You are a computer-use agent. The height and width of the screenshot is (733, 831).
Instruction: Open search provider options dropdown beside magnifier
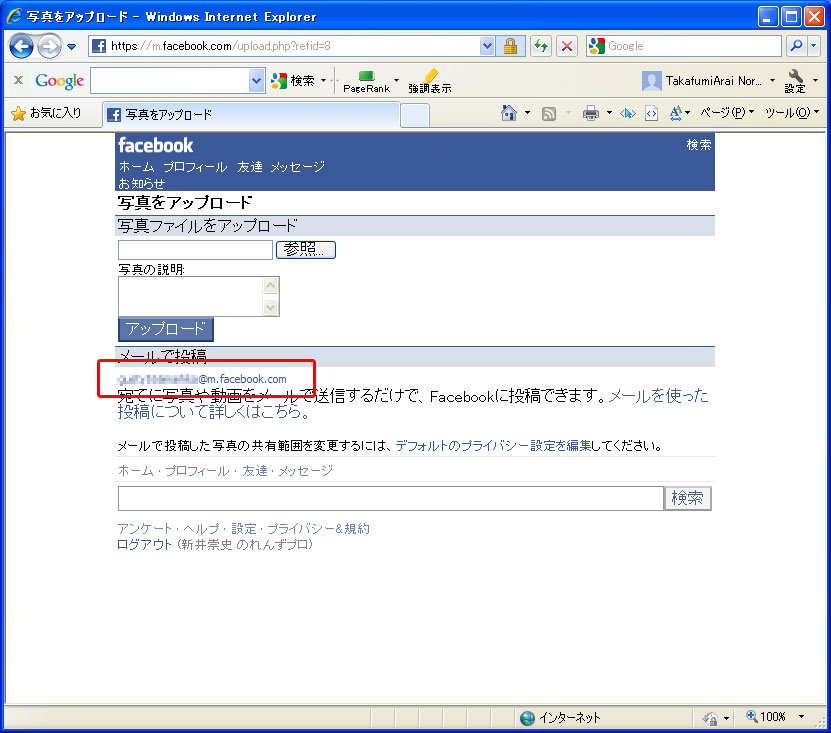coord(814,46)
